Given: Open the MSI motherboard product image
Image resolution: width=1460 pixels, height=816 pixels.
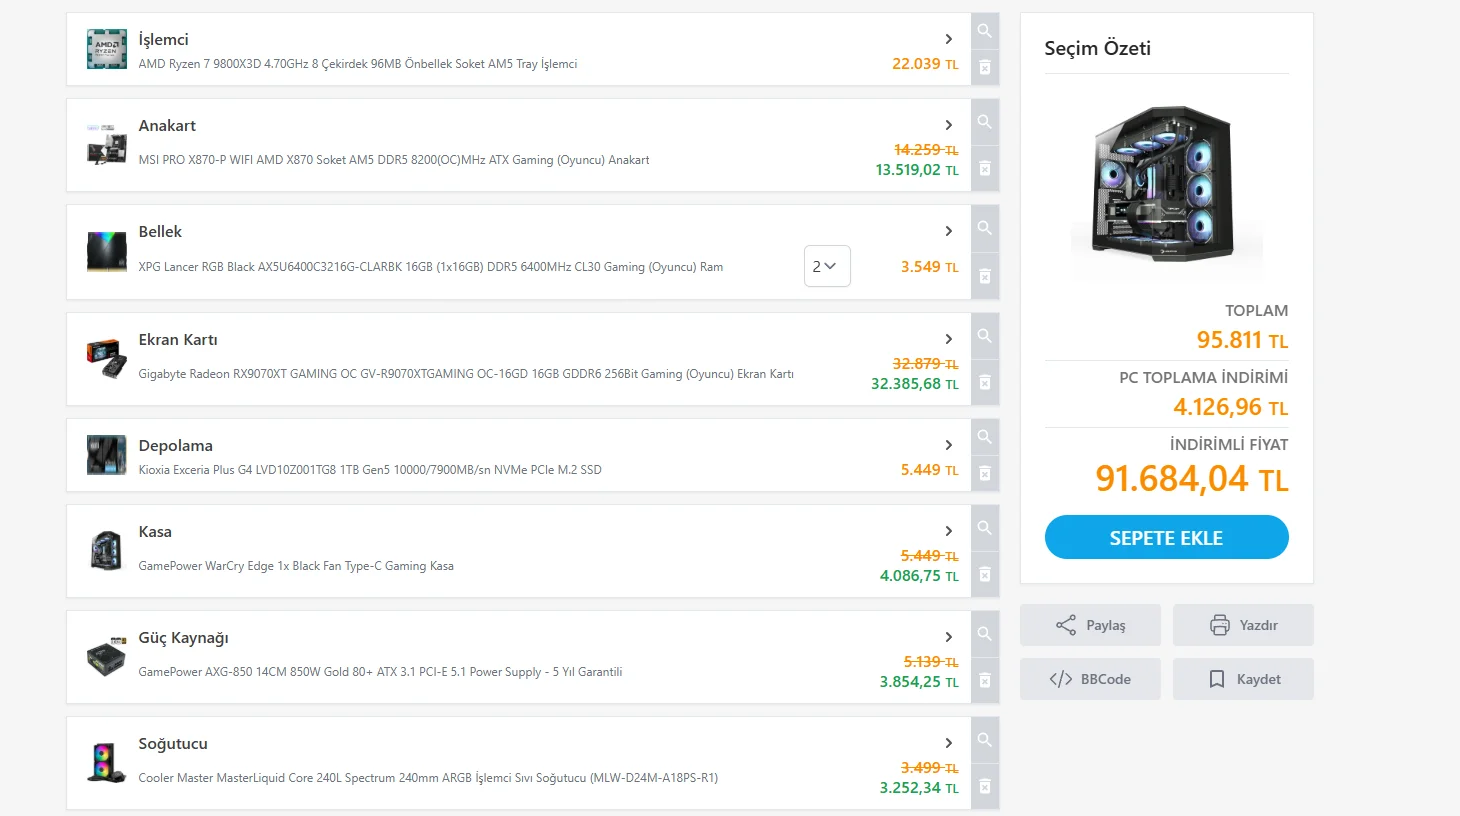Looking at the screenshot, I should click(107, 145).
